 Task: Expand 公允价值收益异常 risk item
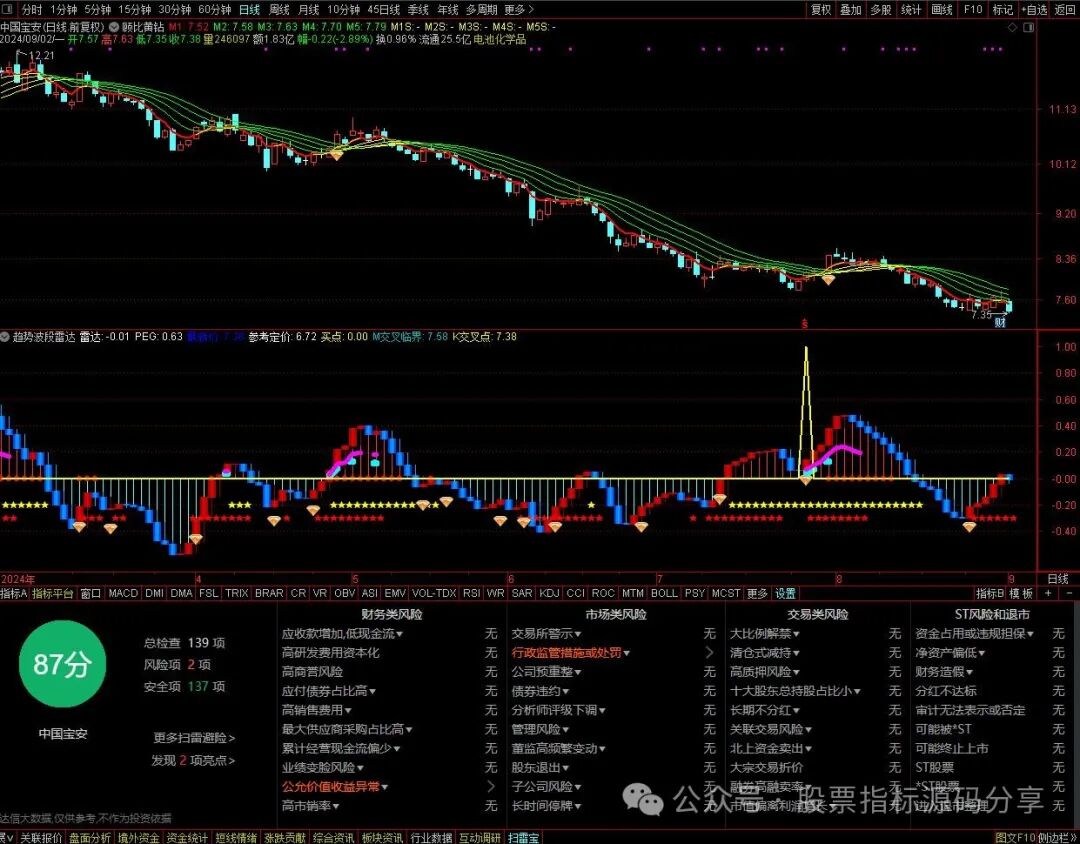[x=335, y=787]
